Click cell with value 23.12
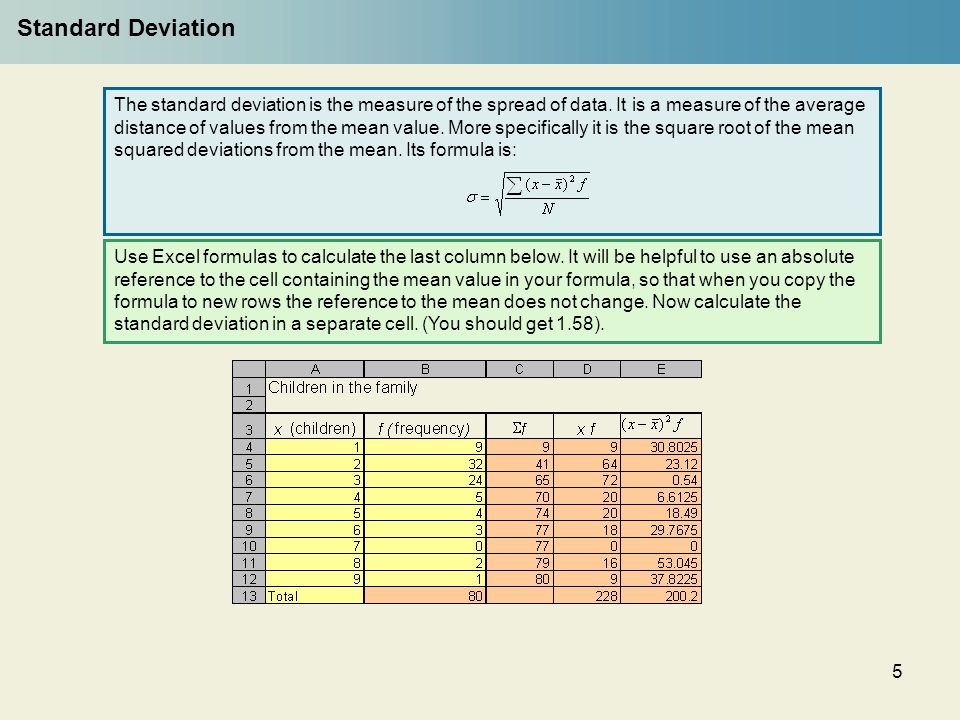This screenshot has height=720, width=960. pos(661,464)
